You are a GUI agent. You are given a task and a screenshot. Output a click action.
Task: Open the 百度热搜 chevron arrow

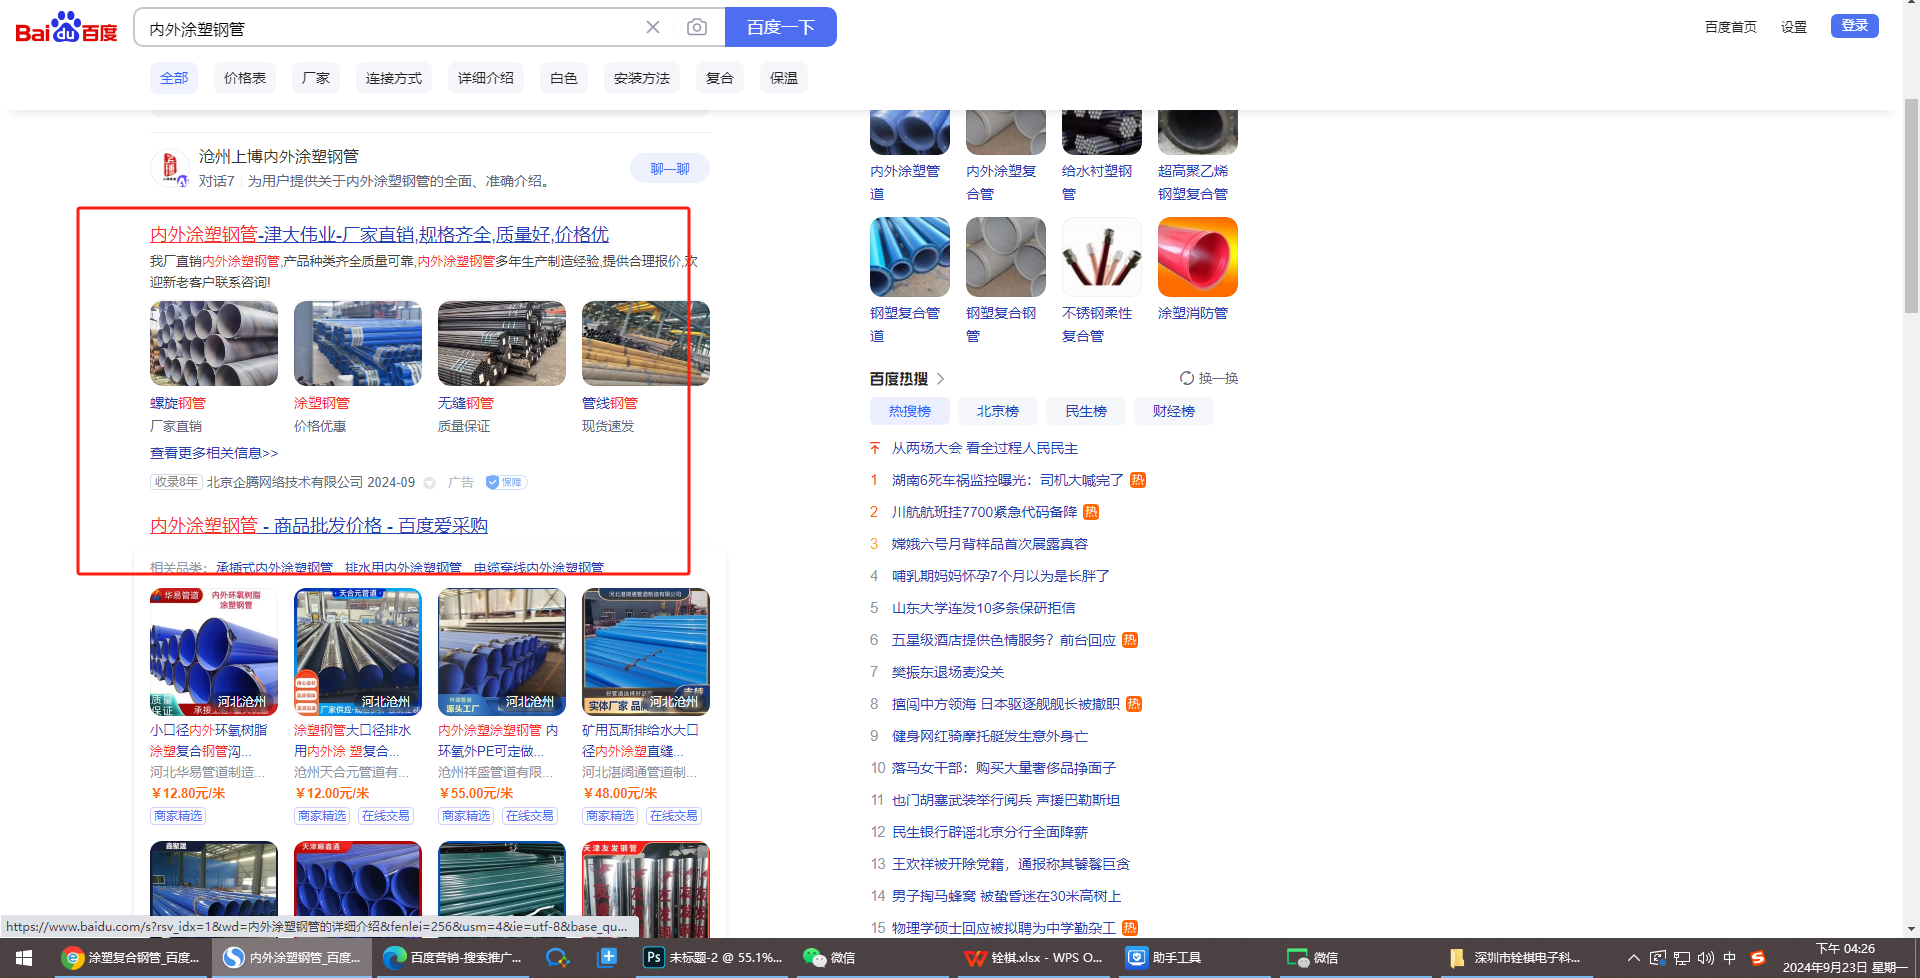tap(941, 378)
